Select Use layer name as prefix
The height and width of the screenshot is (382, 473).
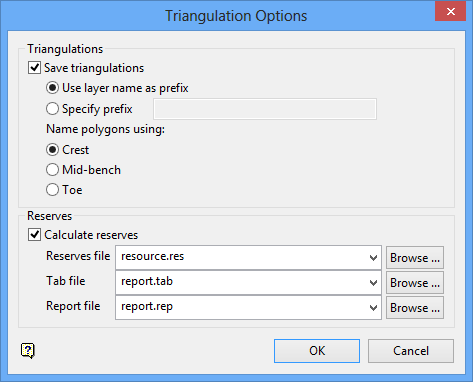[52, 88]
